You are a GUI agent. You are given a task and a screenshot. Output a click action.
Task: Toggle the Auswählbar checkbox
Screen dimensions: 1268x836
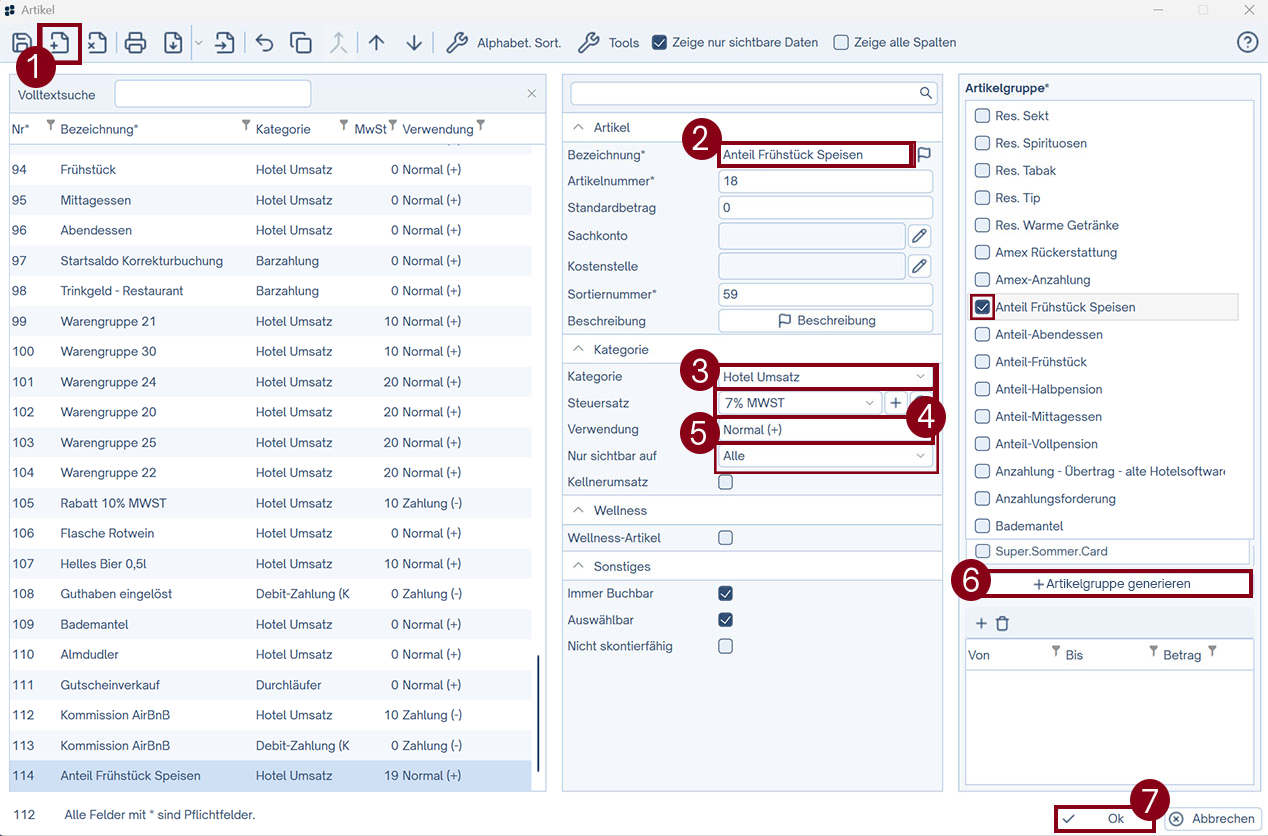[726, 620]
